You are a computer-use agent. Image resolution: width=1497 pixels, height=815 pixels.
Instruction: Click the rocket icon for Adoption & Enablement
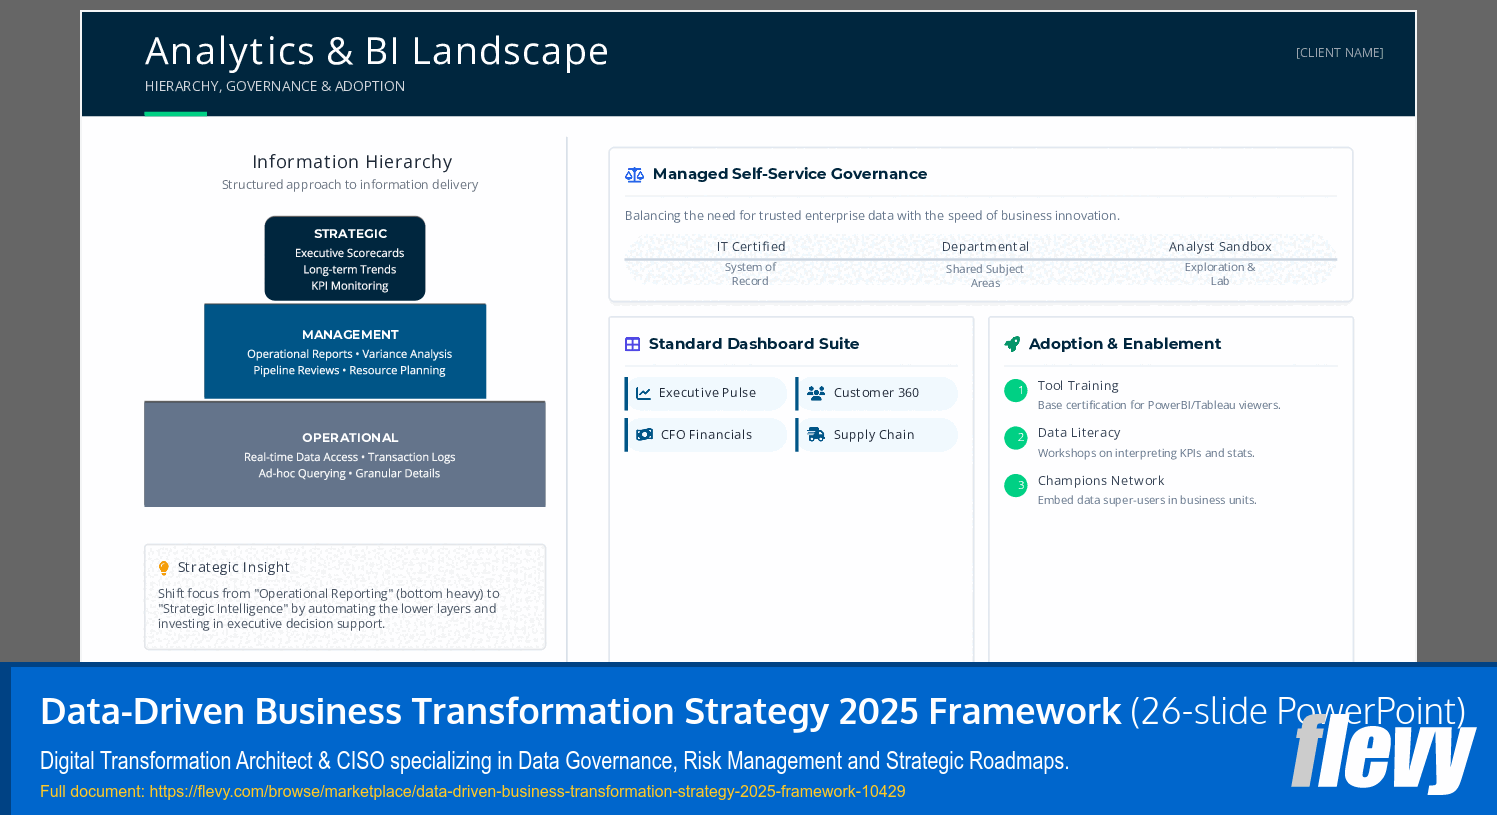pos(1013,343)
